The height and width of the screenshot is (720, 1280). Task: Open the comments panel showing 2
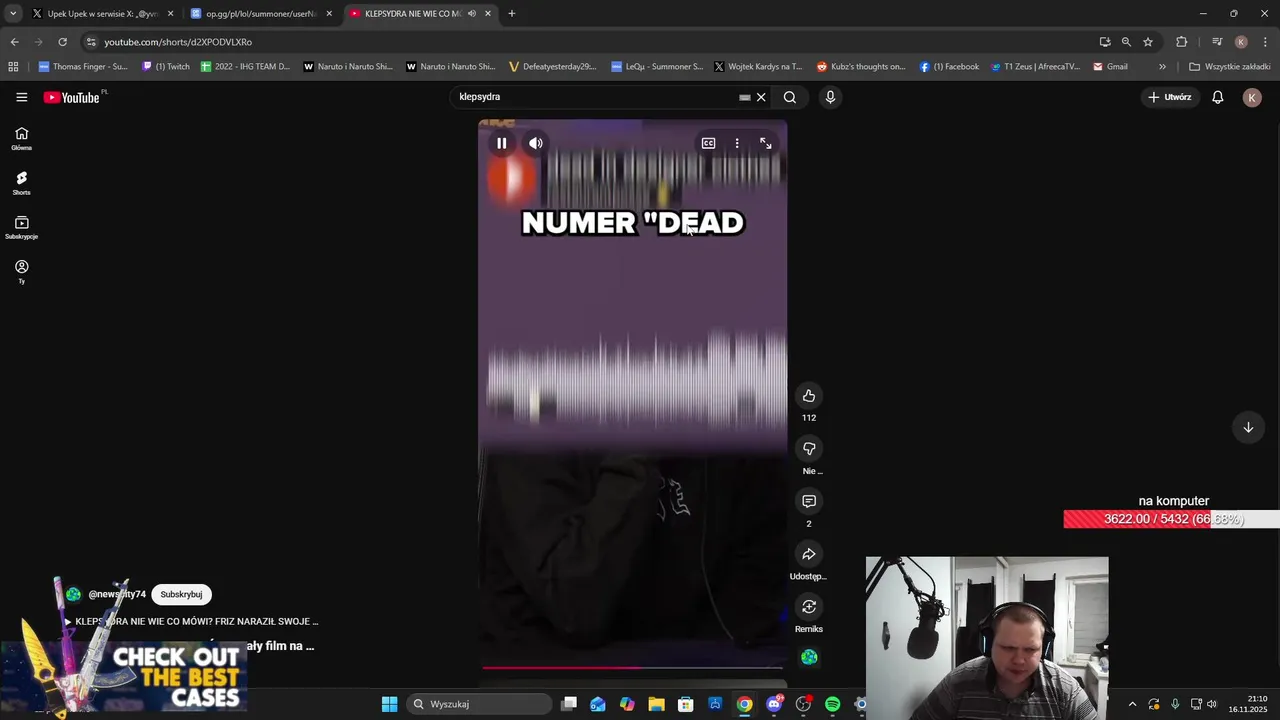pos(809,501)
